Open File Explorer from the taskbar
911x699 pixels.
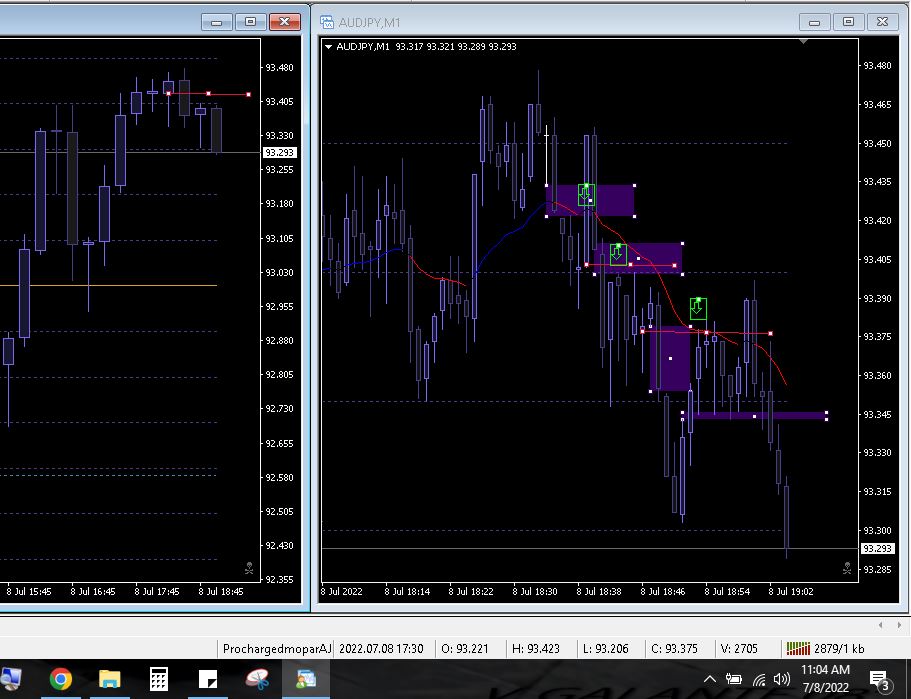point(109,680)
